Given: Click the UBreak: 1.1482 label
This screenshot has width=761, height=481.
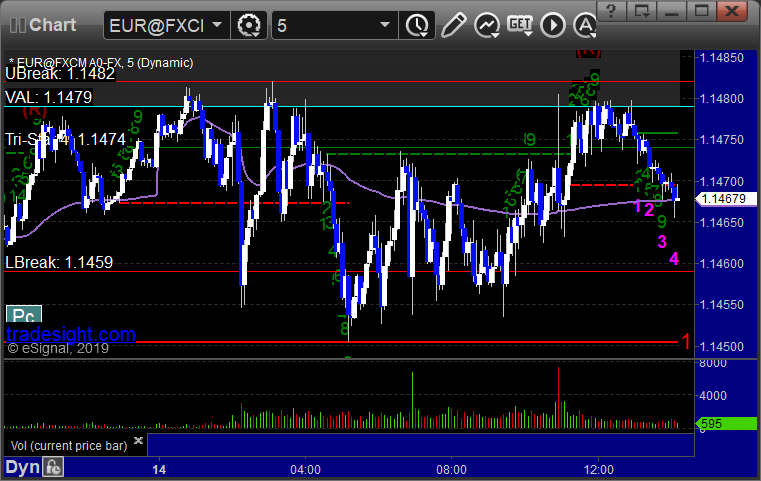Looking at the screenshot, I should click(60, 74).
